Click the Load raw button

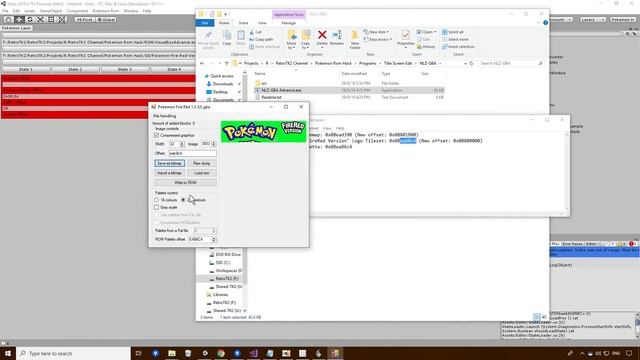[202, 173]
